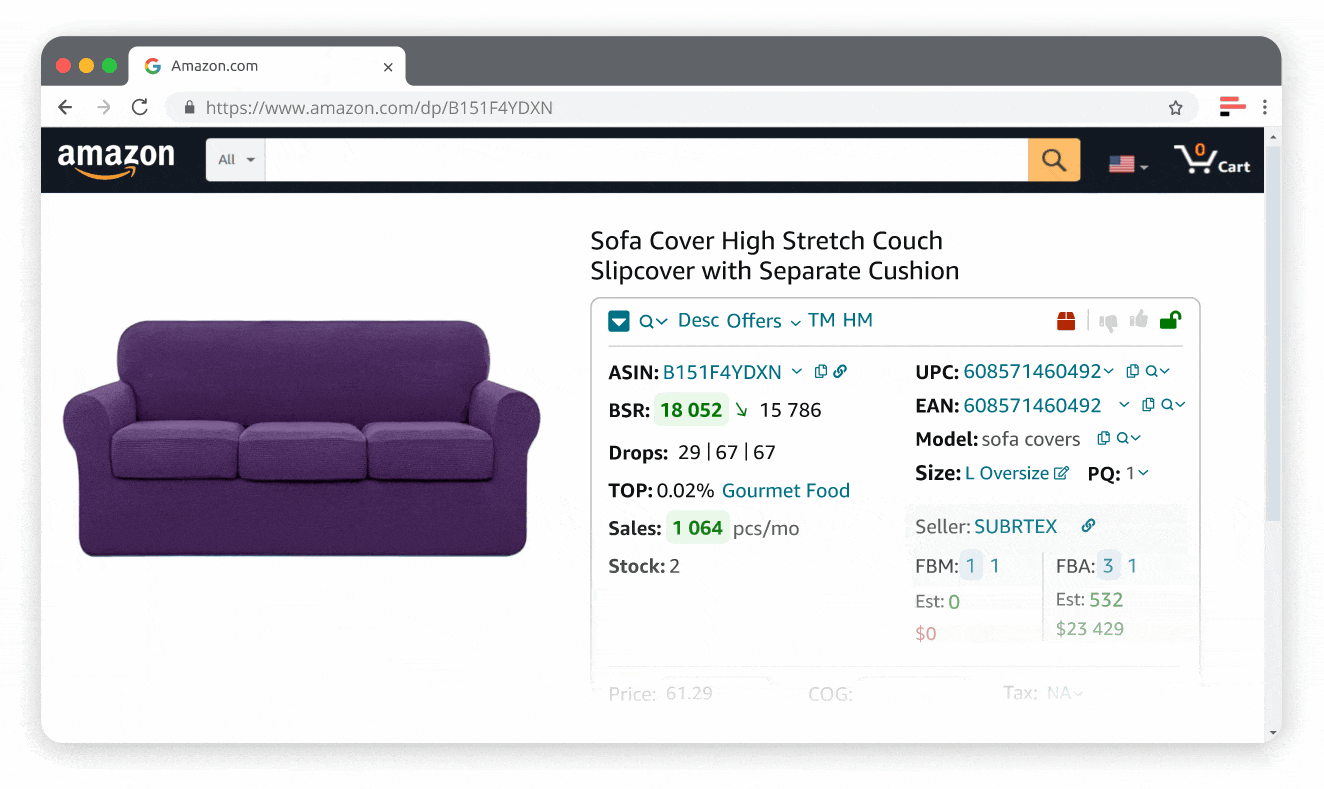Open the chain link icon next to SUBRTEX
Viewport: 1324px width, 789px height.
click(1086, 527)
